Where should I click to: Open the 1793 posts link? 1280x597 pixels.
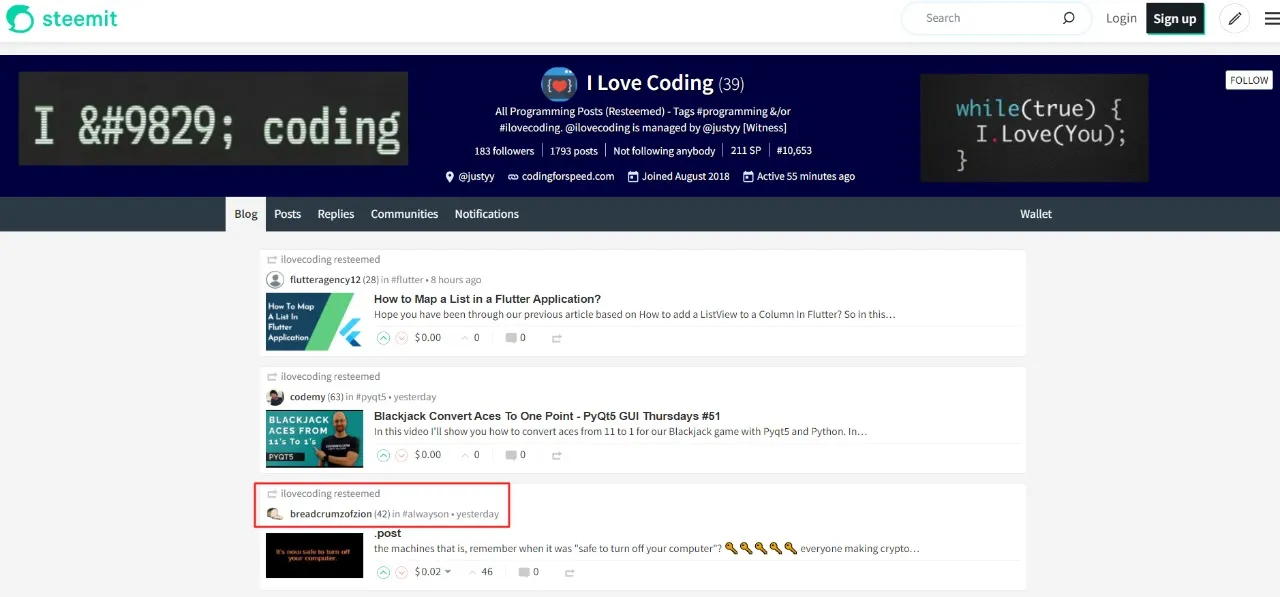point(574,151)
